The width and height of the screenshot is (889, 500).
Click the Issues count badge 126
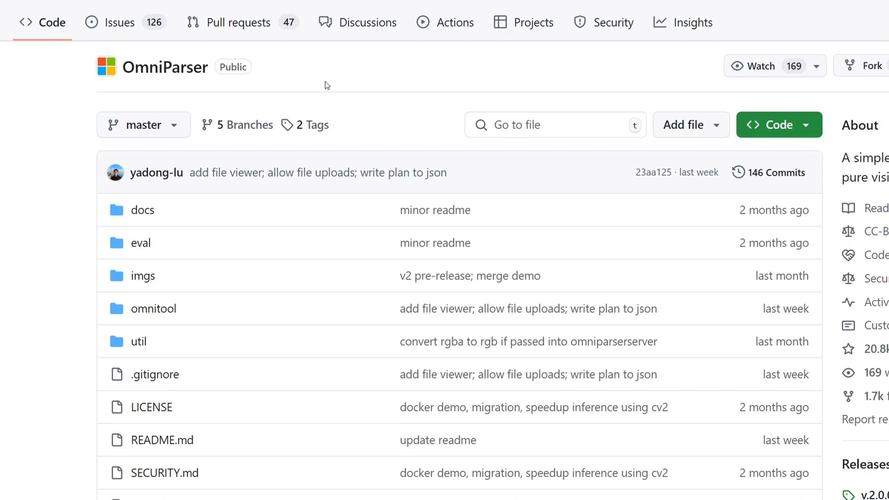(x=154, y=22)
